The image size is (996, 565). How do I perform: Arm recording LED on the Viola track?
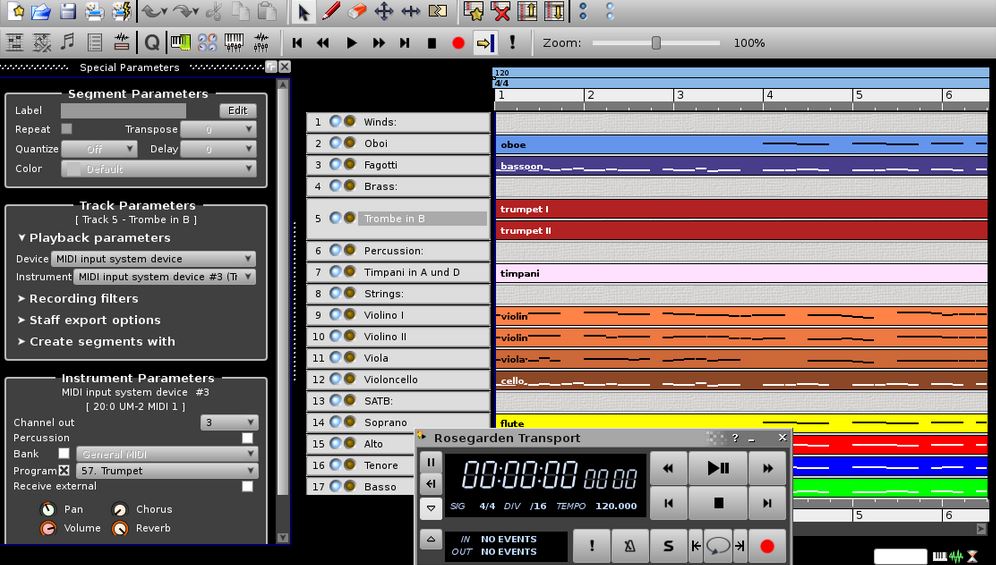[349, 357]
